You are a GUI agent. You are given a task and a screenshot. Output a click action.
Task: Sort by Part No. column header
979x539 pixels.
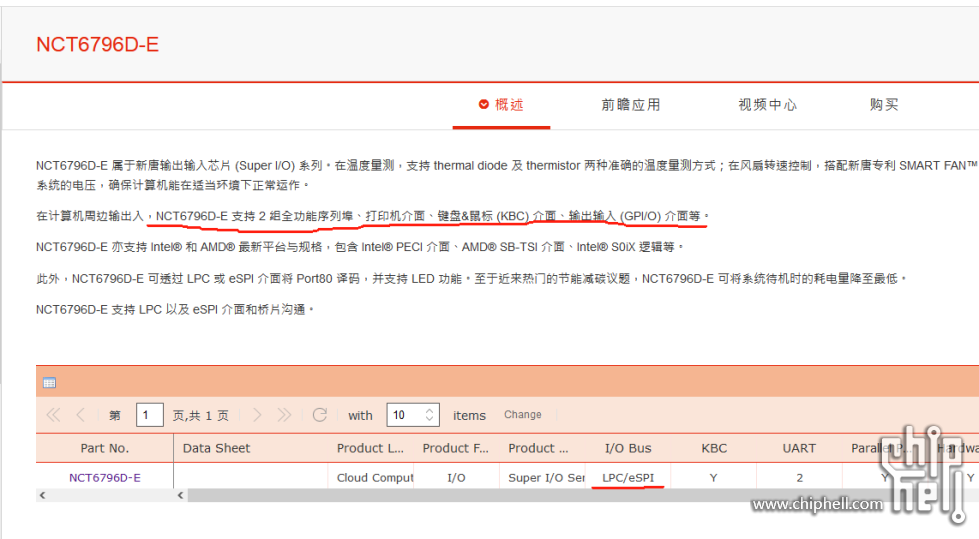(105, 448)
